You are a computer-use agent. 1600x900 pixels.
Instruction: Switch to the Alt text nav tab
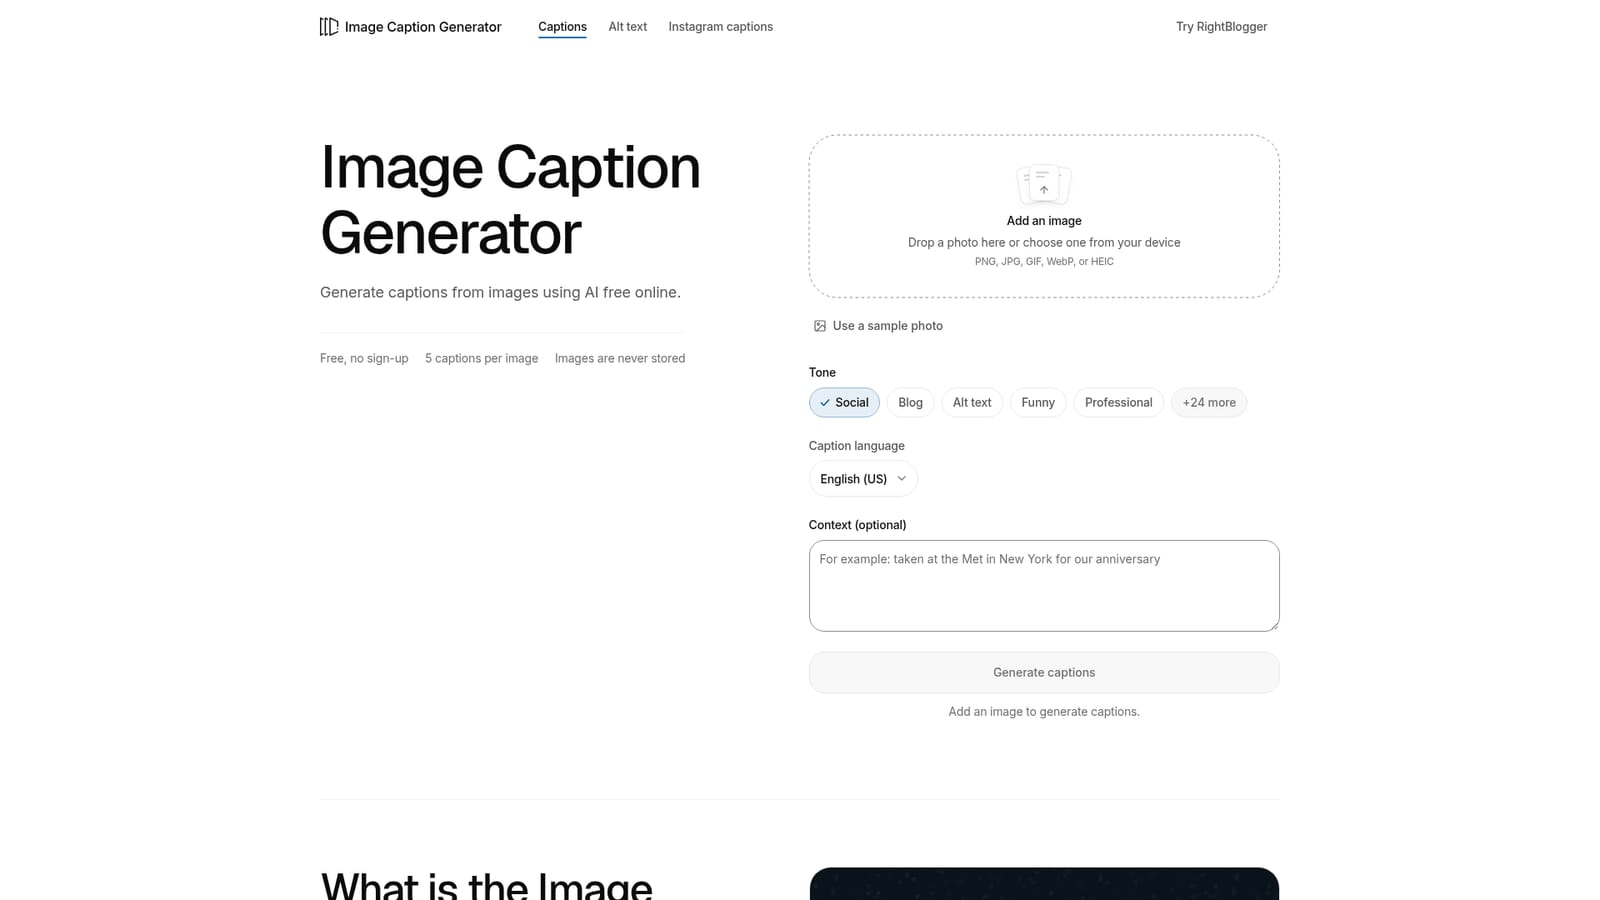tap(628, 27)
